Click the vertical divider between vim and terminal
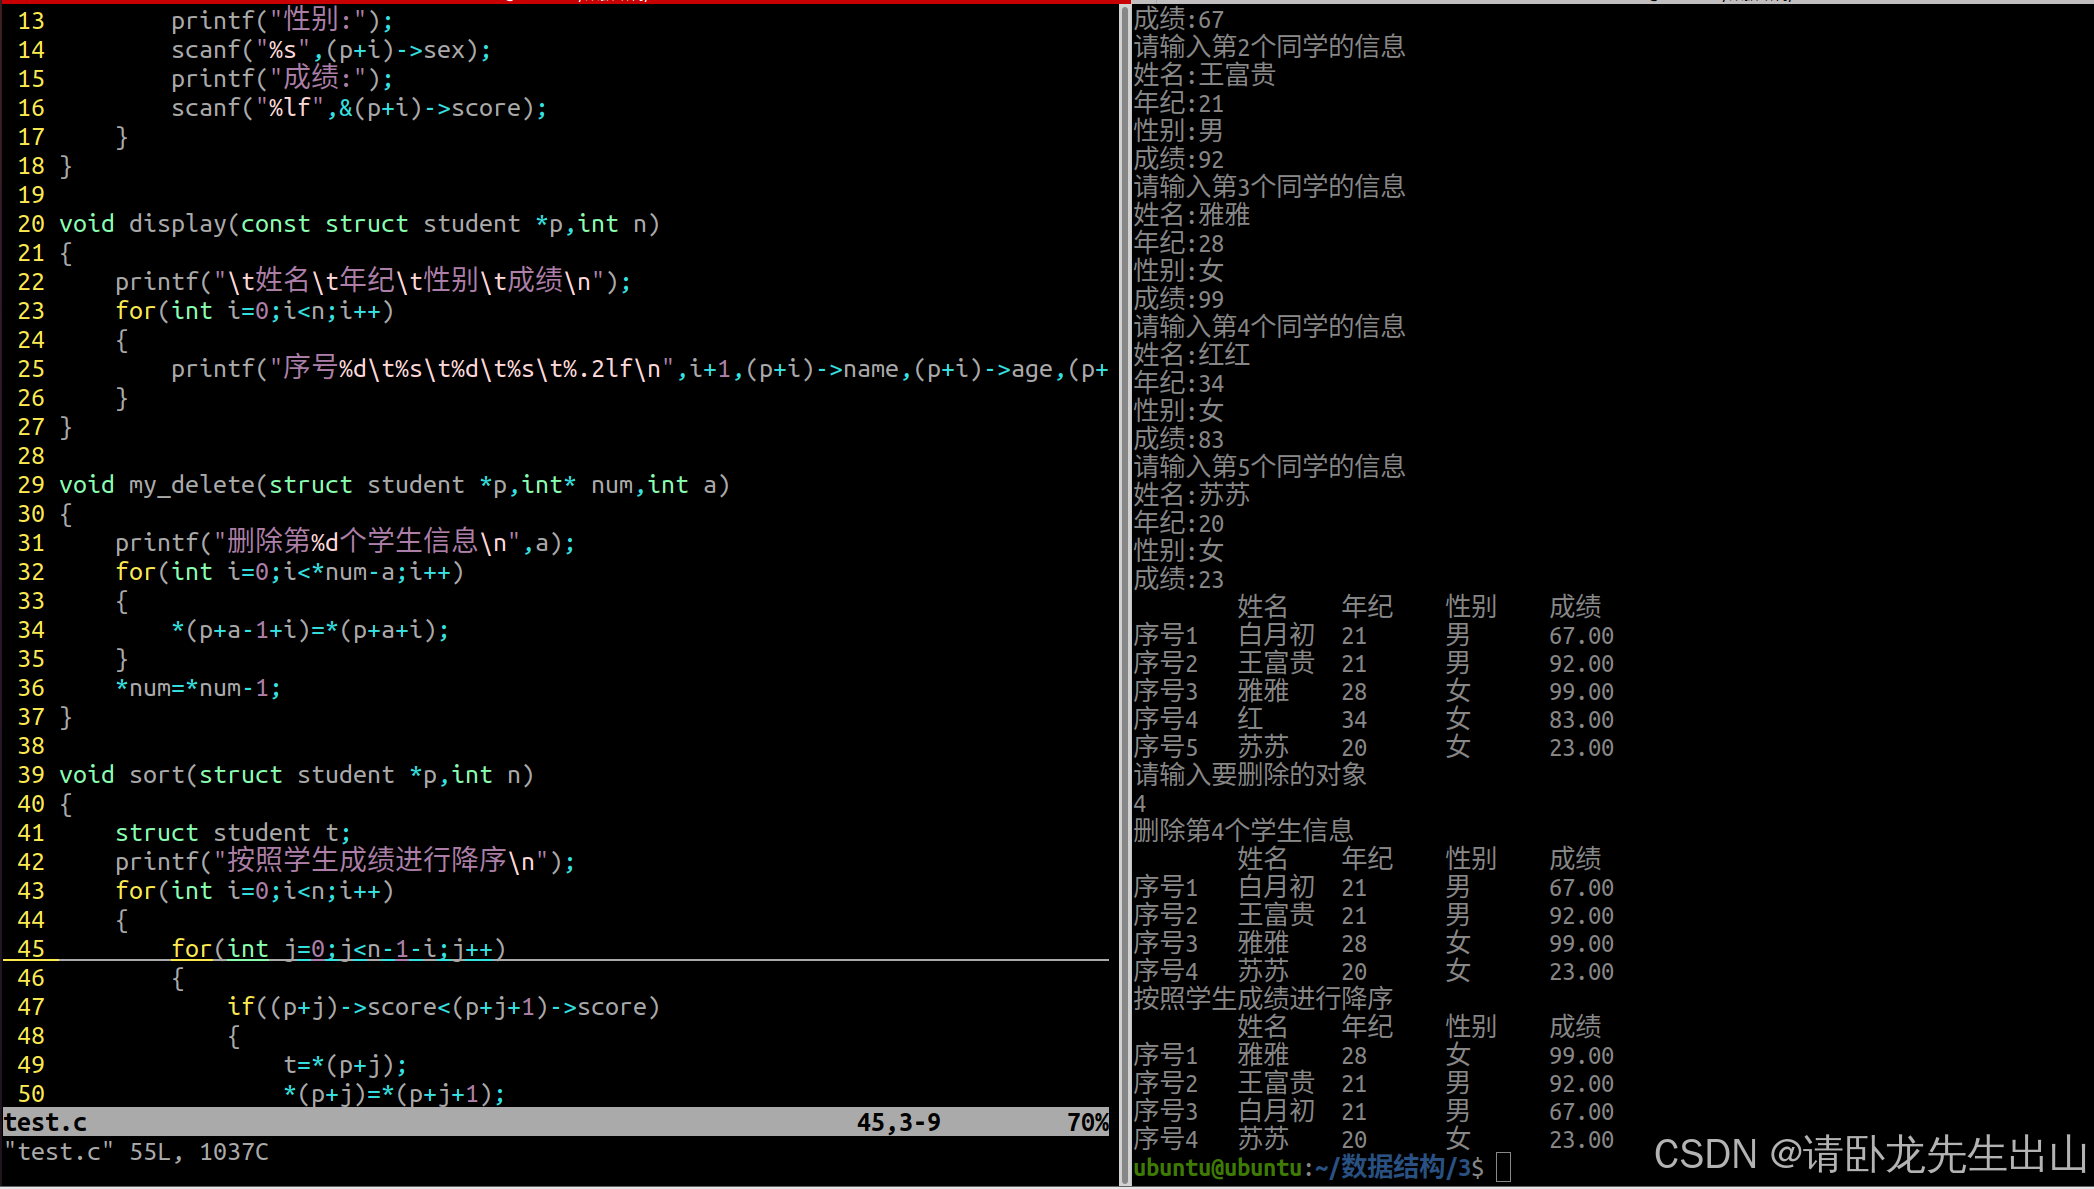This screenshot has height=1189, width=2094. click(x=1124, y=600)
